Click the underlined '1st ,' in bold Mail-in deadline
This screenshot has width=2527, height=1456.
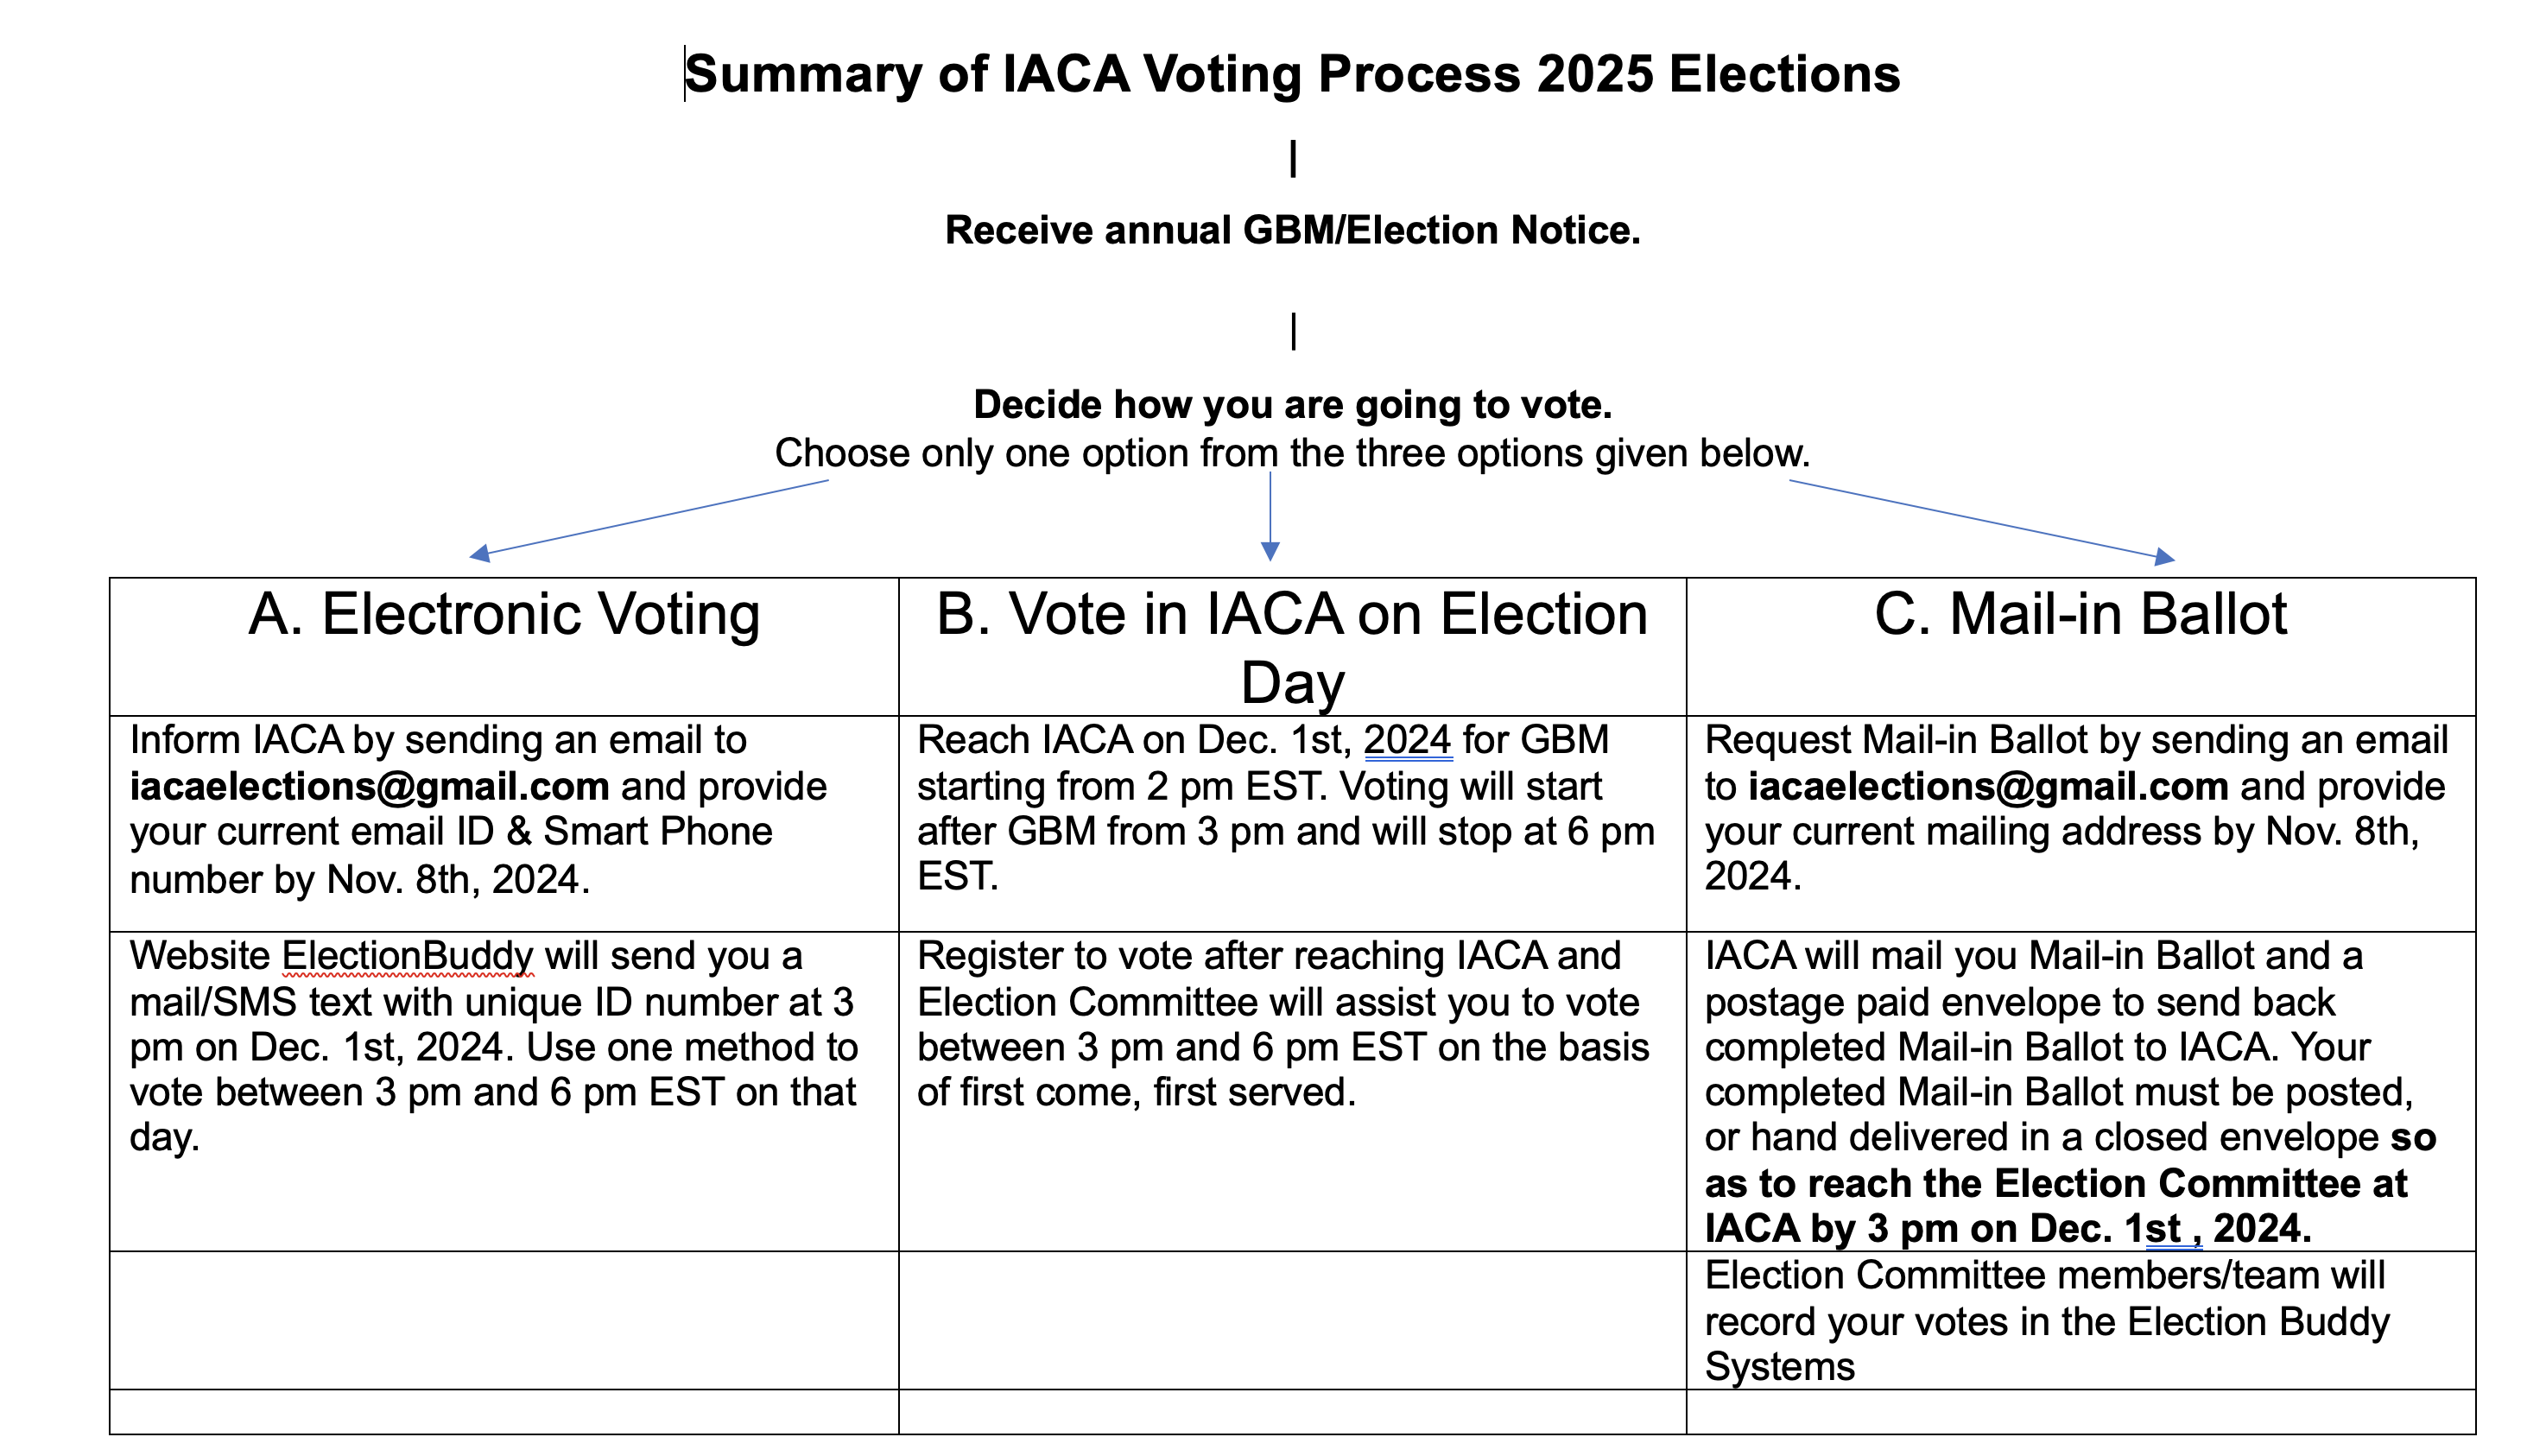(x=2173, y=1229)
